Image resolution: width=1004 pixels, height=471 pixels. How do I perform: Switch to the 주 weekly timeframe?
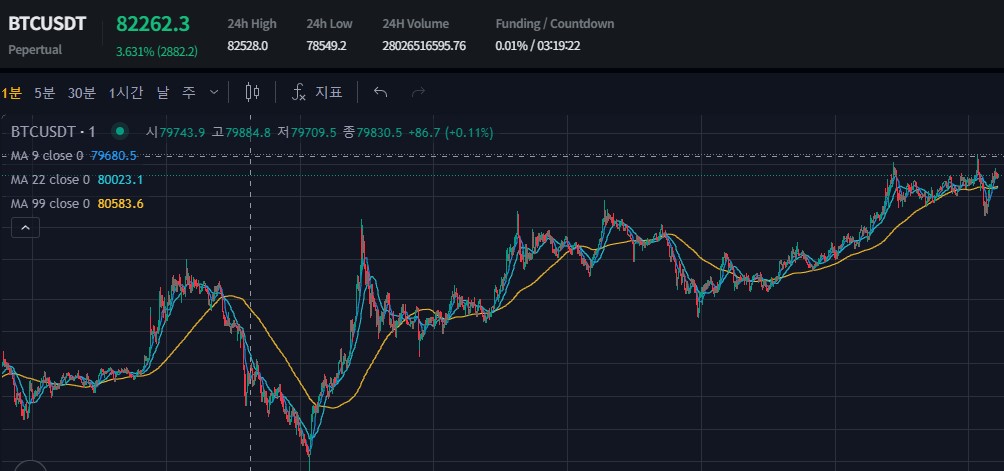[x=188, y=93]
